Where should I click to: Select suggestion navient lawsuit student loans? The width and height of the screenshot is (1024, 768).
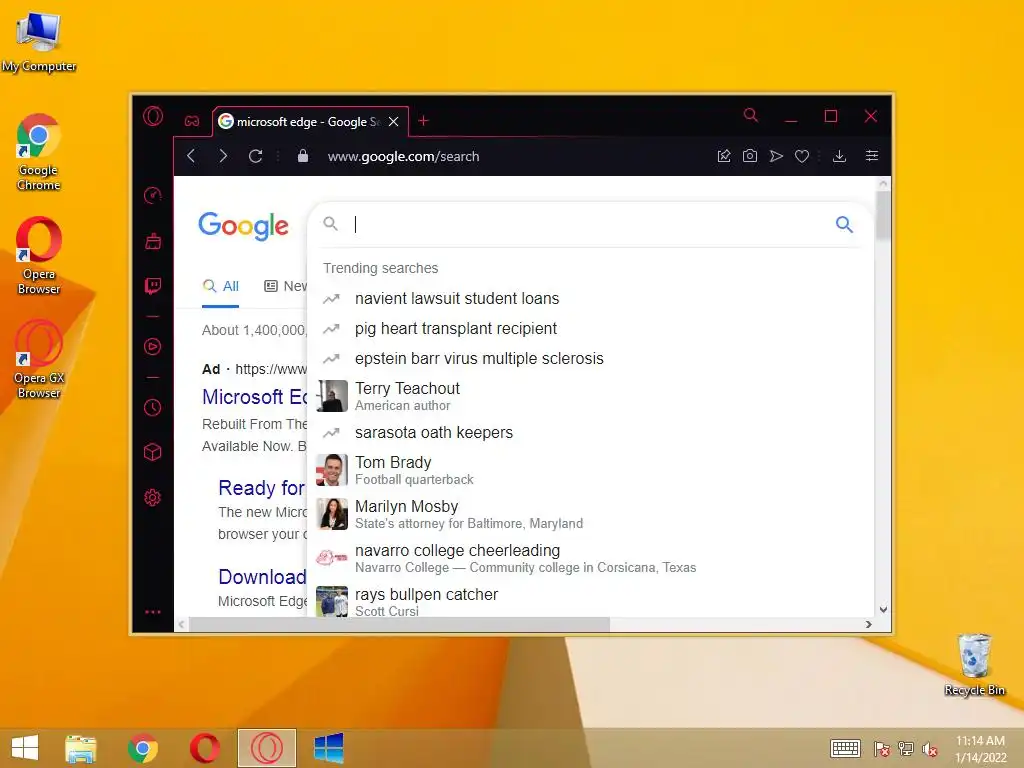(591, 298)
